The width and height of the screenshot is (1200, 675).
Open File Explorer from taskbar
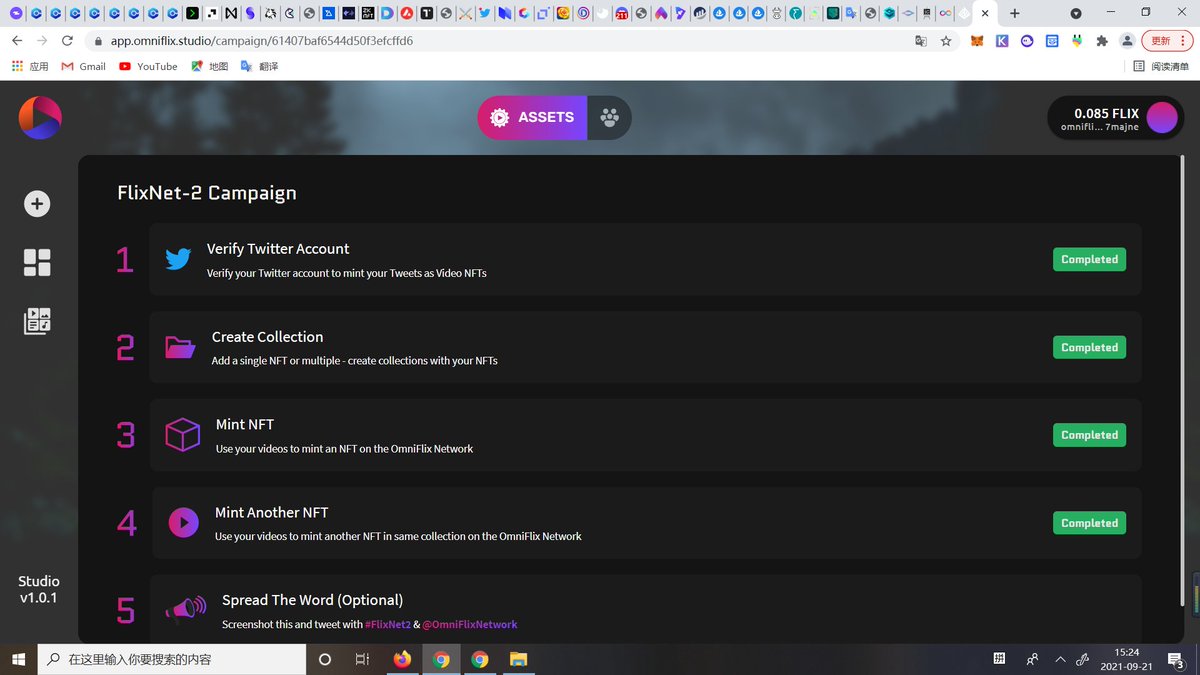(x=519, y=659)
